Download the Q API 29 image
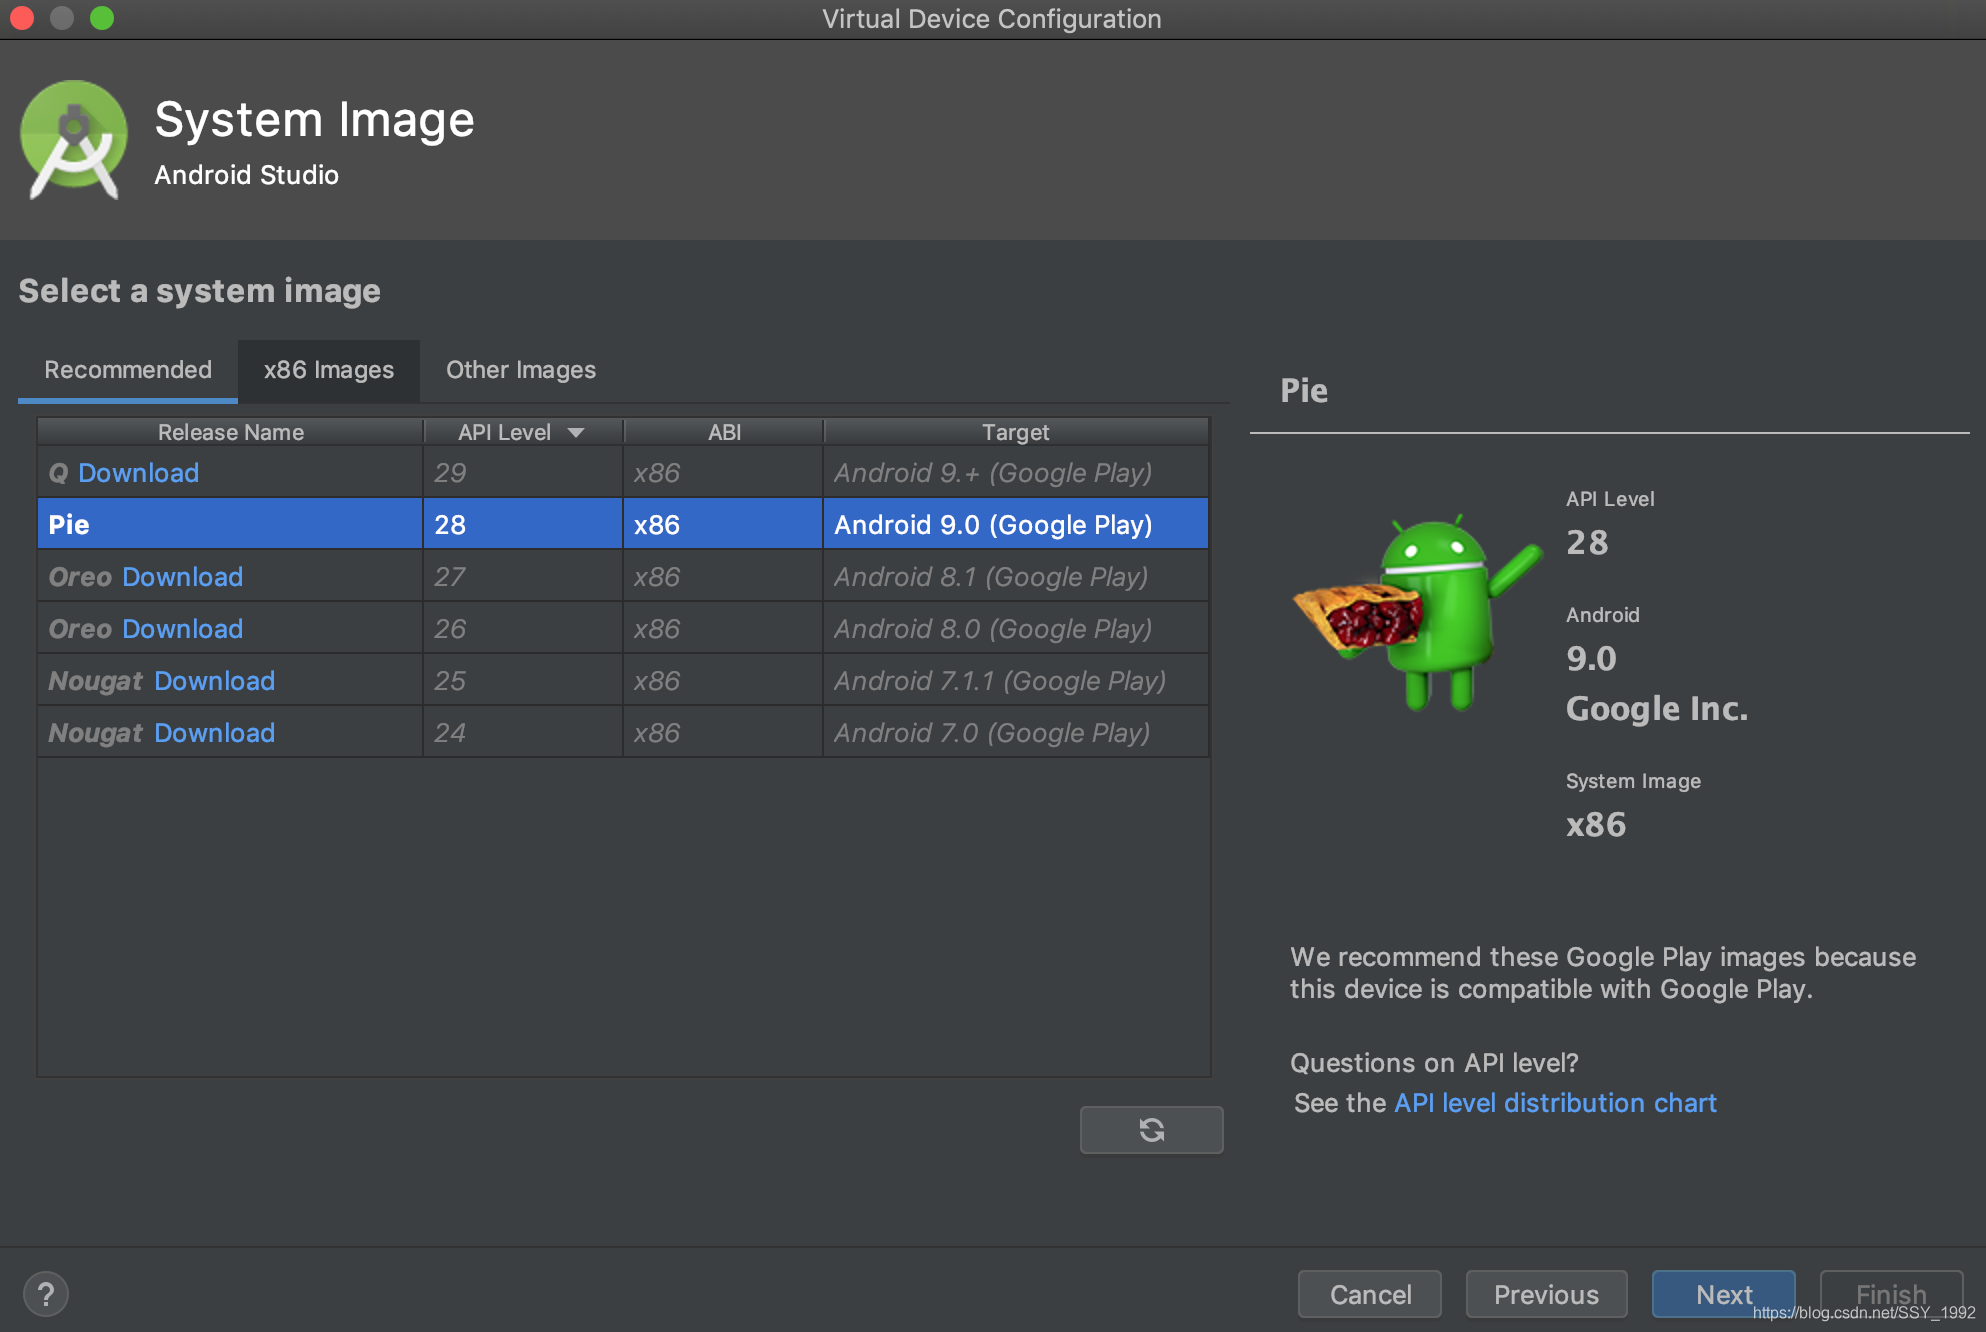This screenshot has width=1986, height=1332. click(138, 473)
